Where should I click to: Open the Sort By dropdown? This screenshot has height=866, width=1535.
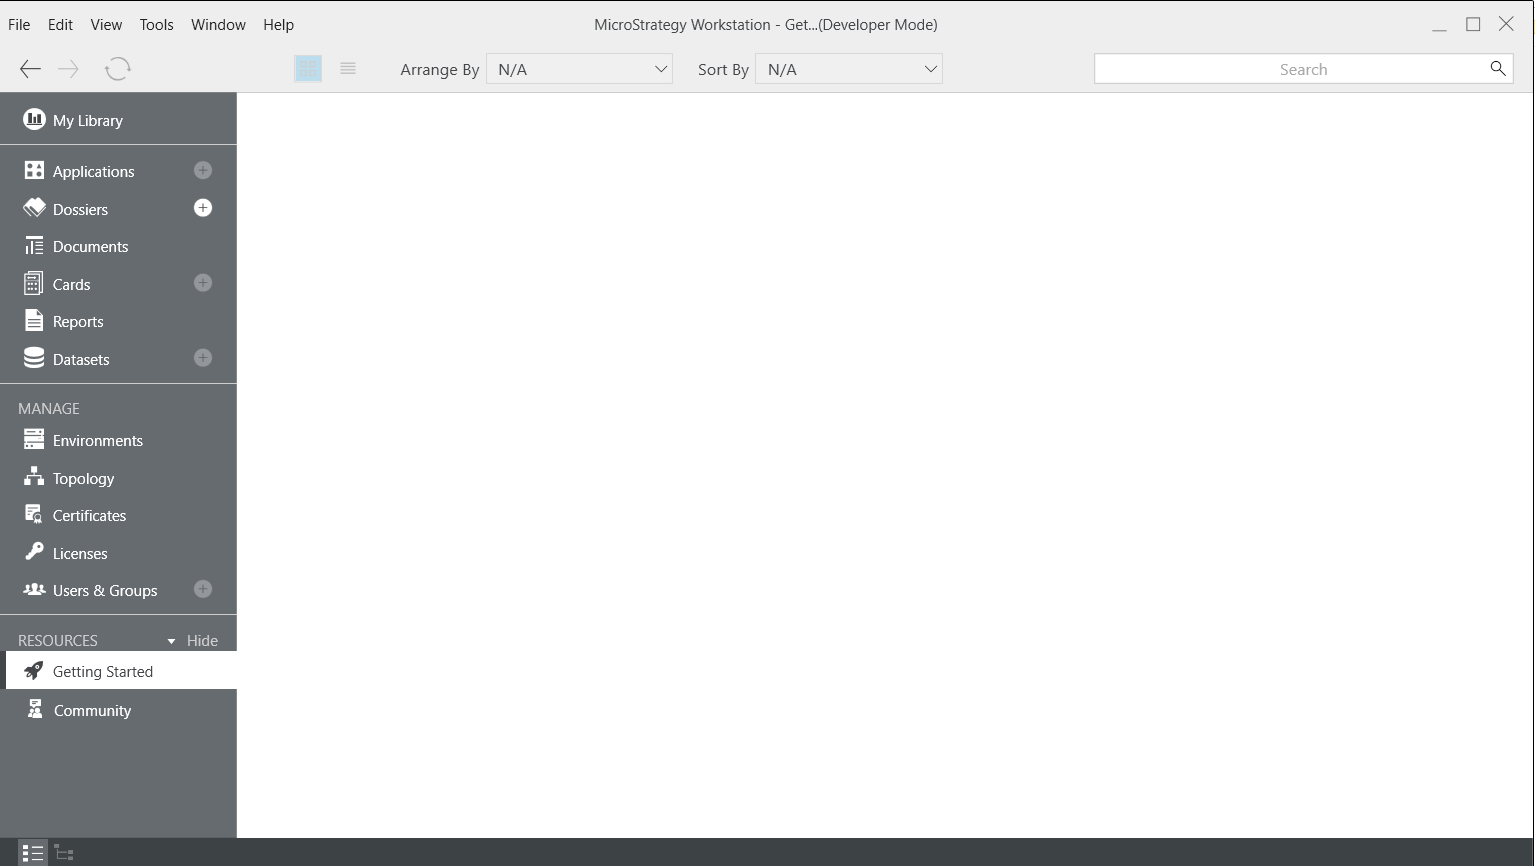click(848, 69)
